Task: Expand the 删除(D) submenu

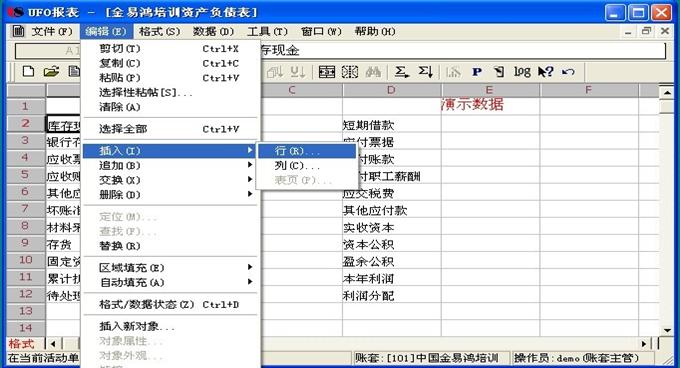Action: [171, 195]
